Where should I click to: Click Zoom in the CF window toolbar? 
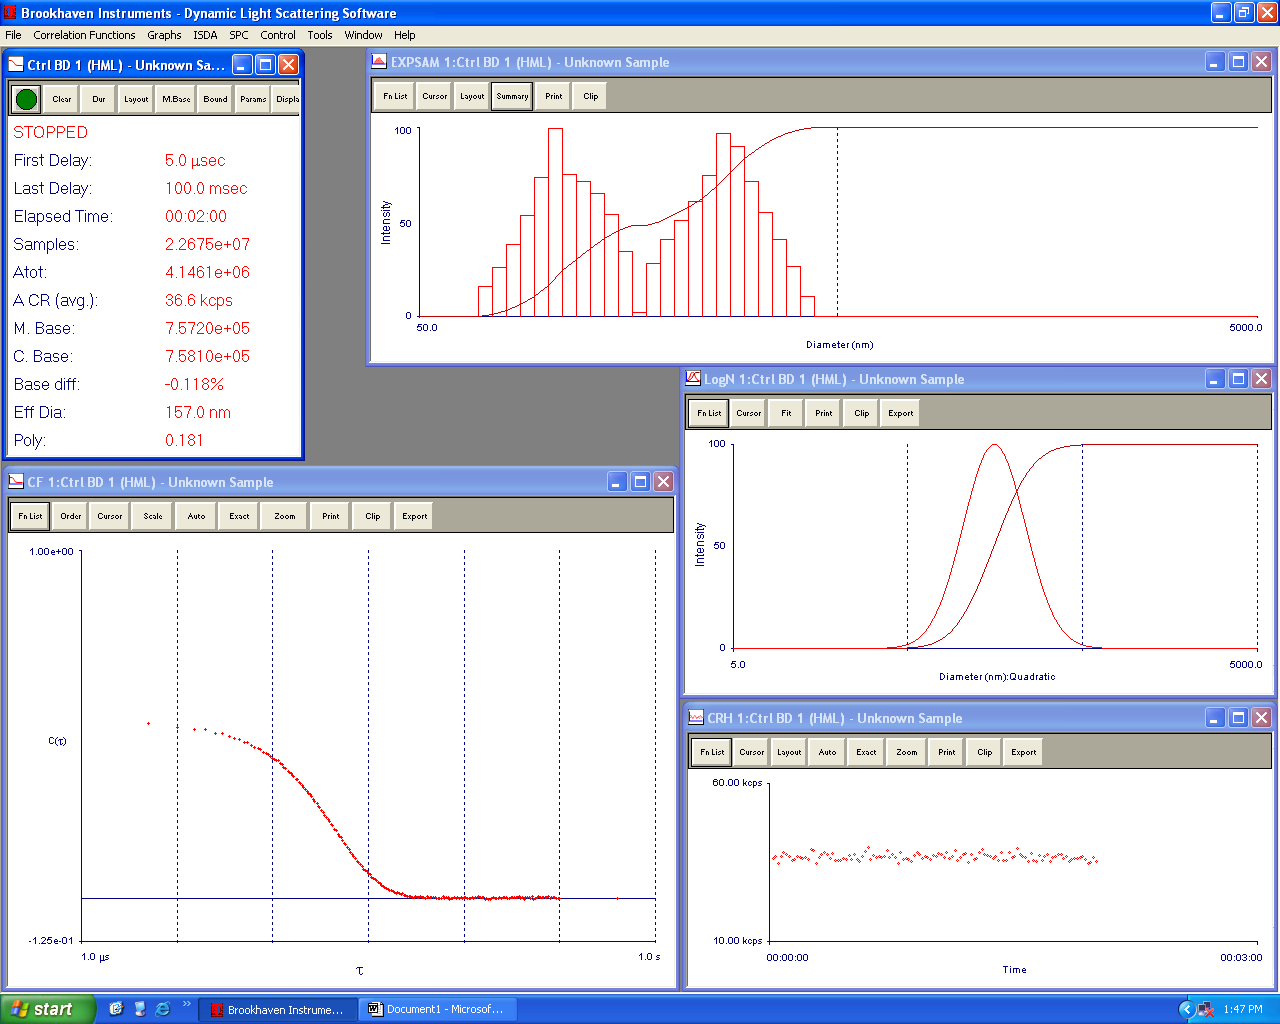tap(285, 517)
